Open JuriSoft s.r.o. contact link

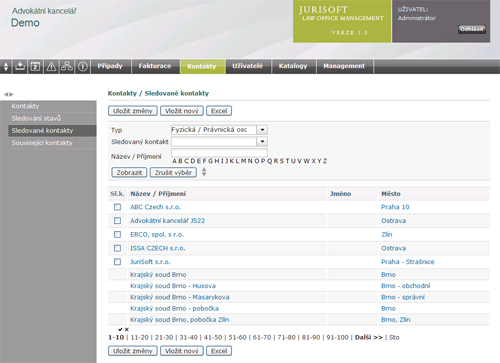point(150,262)
